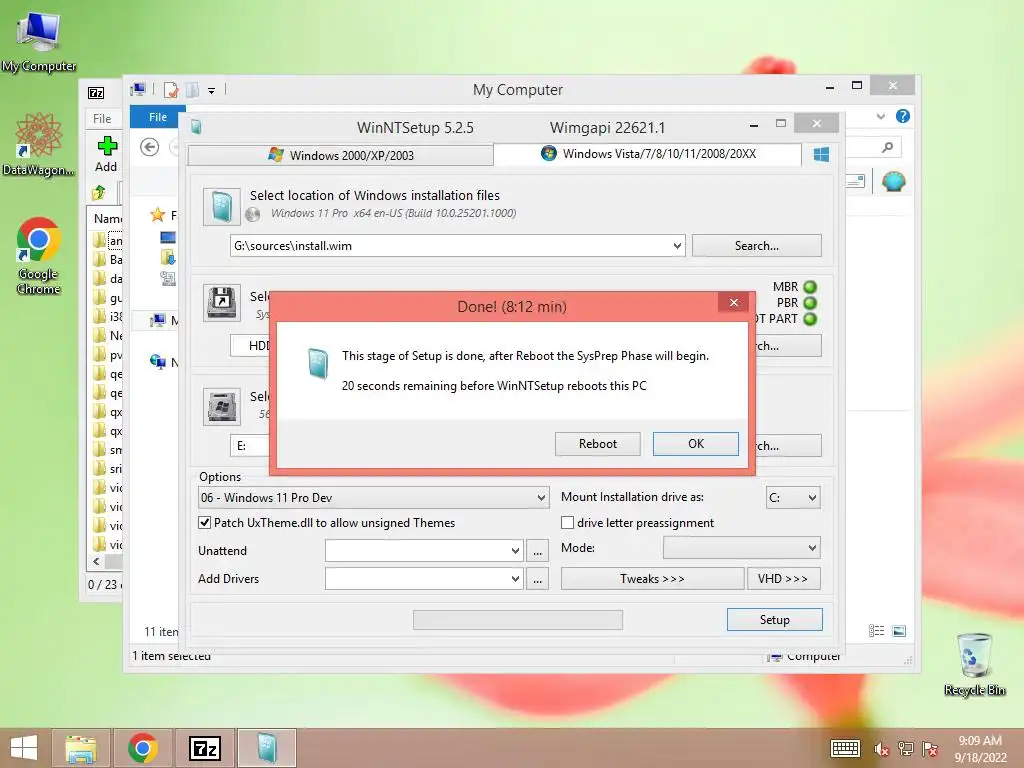Browse for drivers folder with ... button
This screenshot has height=768, width=1024.
point(537,579)
